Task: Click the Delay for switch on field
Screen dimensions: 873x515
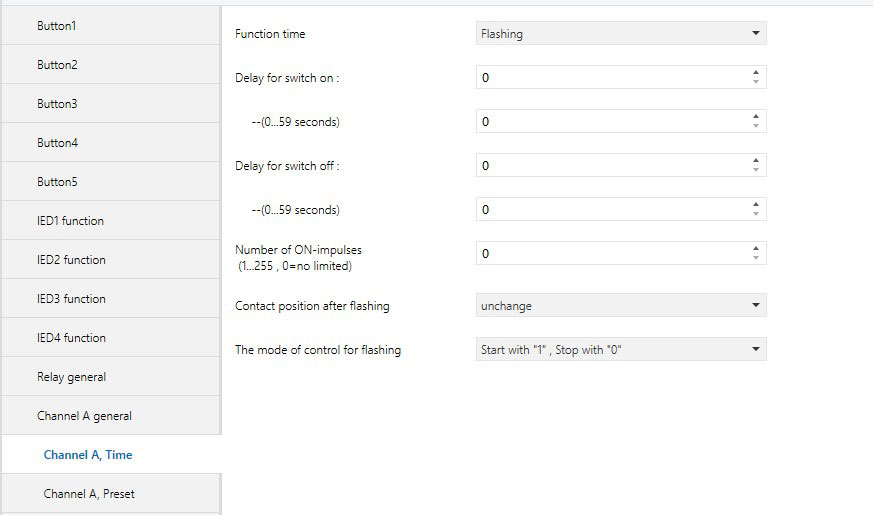Action: click(612, 78)
